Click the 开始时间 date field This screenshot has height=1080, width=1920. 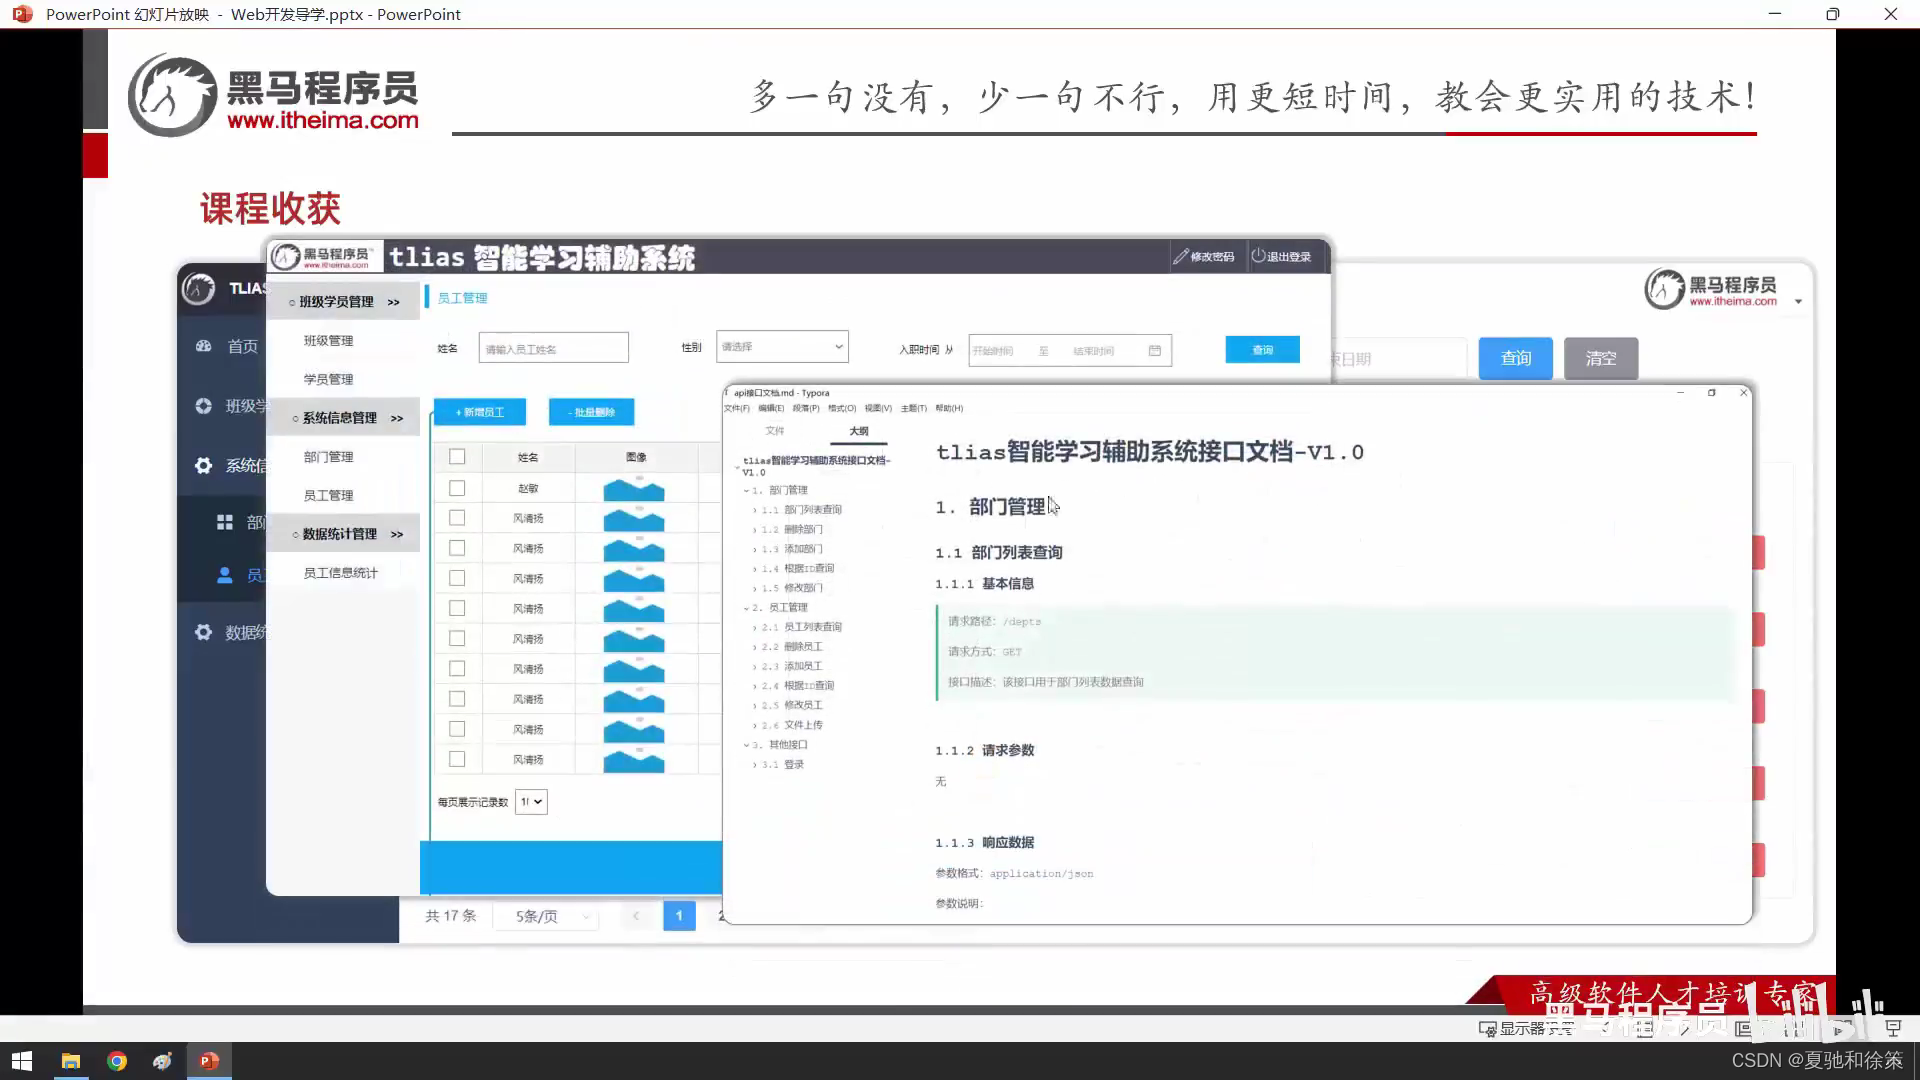pyautogui.click(x=994, y=351)
